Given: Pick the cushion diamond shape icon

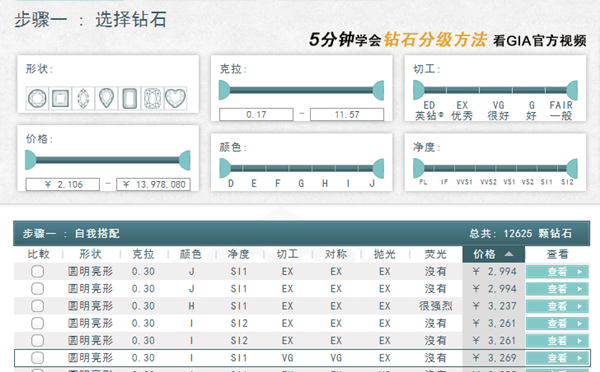Looking at the screenshot, I should pos(152,98).
